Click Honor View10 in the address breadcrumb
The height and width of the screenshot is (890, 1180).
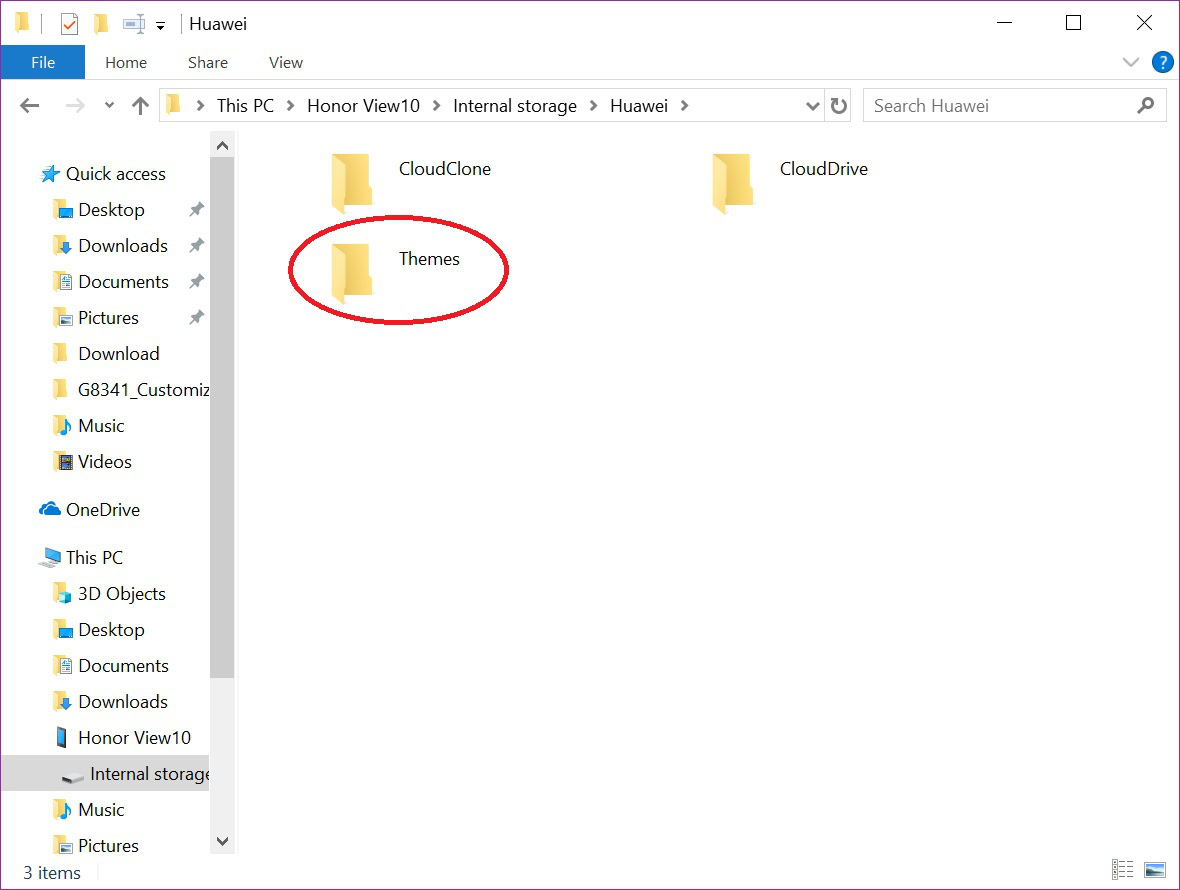coord(363,105)
